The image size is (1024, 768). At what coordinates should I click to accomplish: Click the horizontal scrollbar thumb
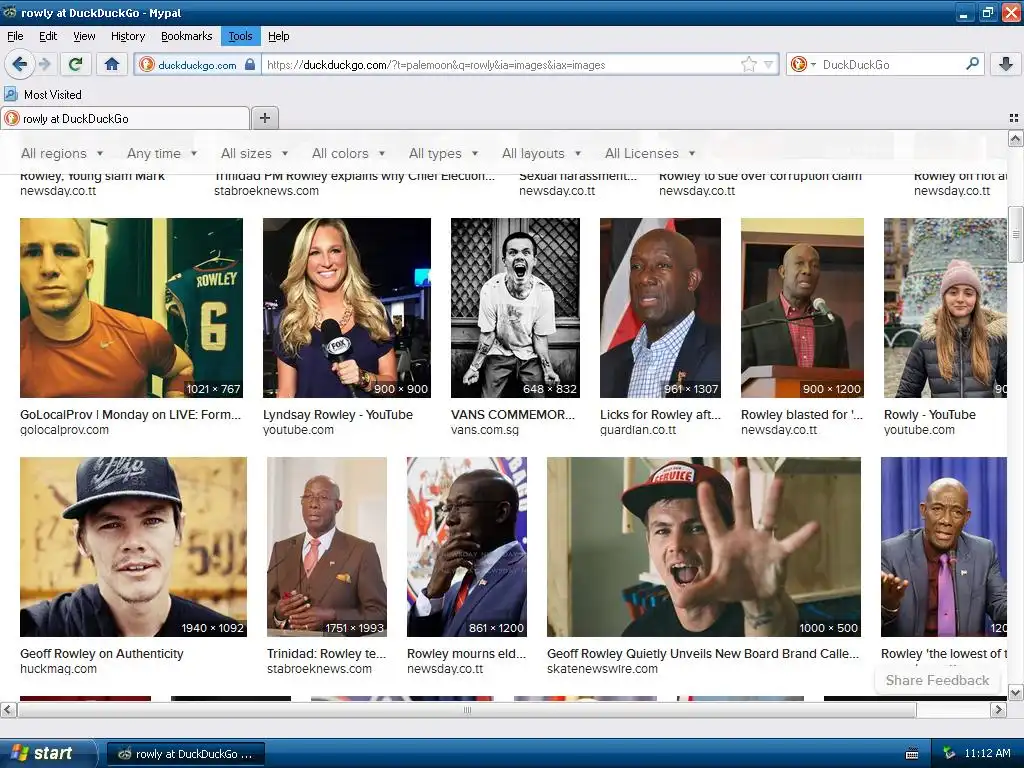(466, 709)
